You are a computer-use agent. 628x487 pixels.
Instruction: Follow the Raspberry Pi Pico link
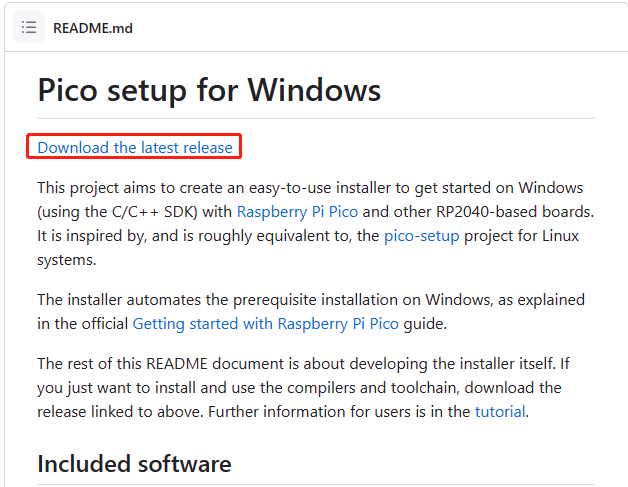point(297,211)
